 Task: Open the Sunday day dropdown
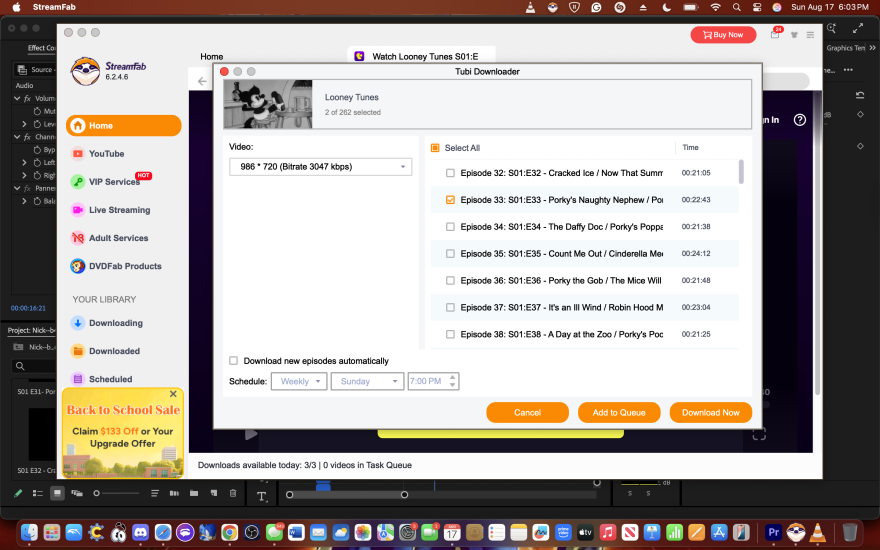(367, 381)
